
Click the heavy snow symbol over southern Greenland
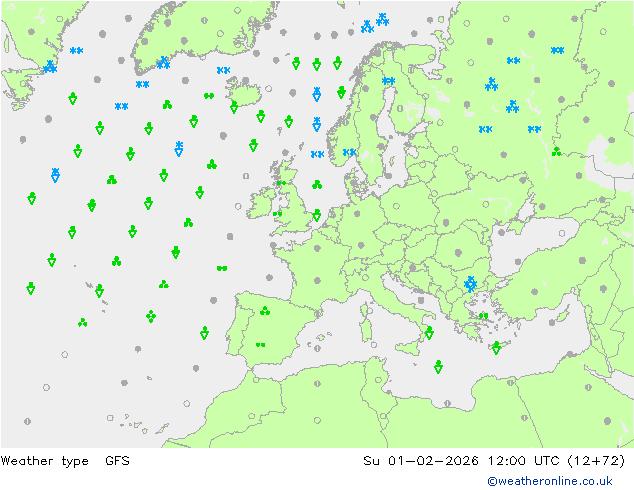coord(163,63)
